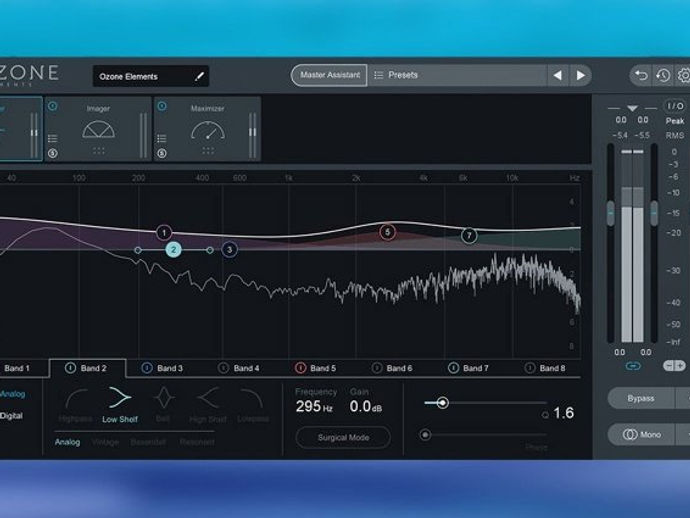690x518 pixels.
Task: Select EQ node 2 on the curve
Action: click(173, 250)
